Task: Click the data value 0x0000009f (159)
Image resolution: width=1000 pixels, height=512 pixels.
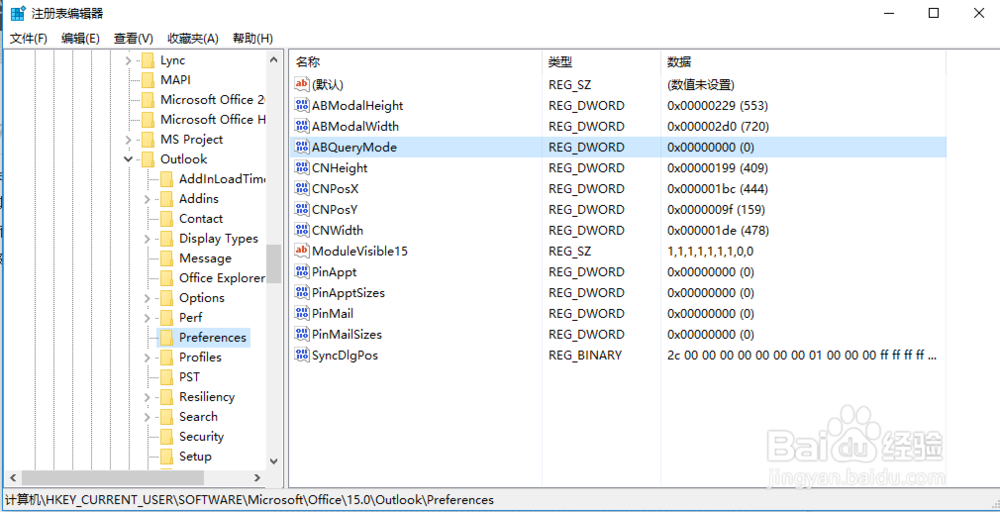Action: coord(716,209)
